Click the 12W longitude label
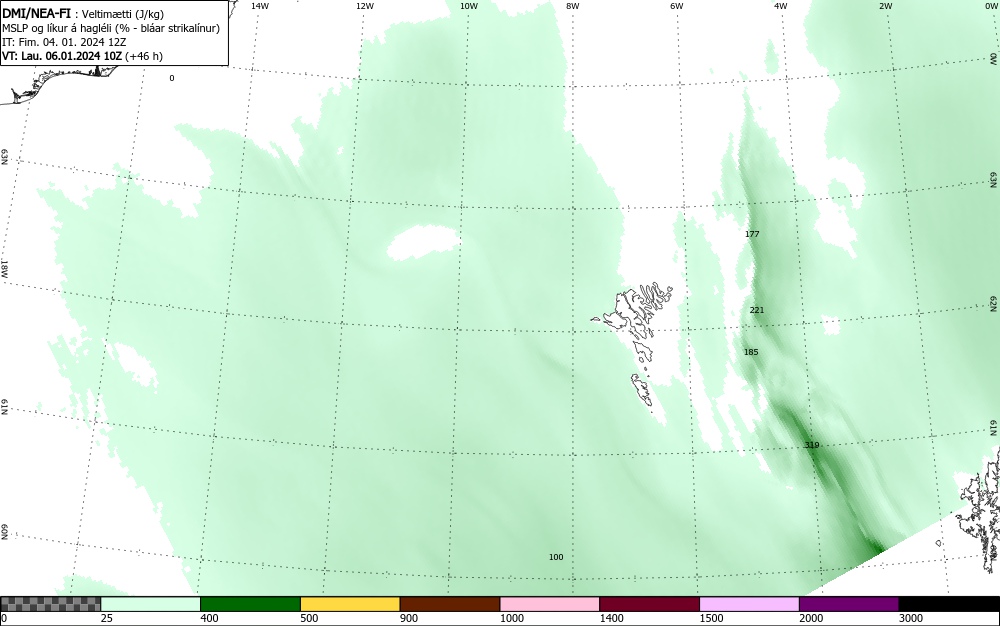This screenshot has width=1000, height=626. click(364, 6)
